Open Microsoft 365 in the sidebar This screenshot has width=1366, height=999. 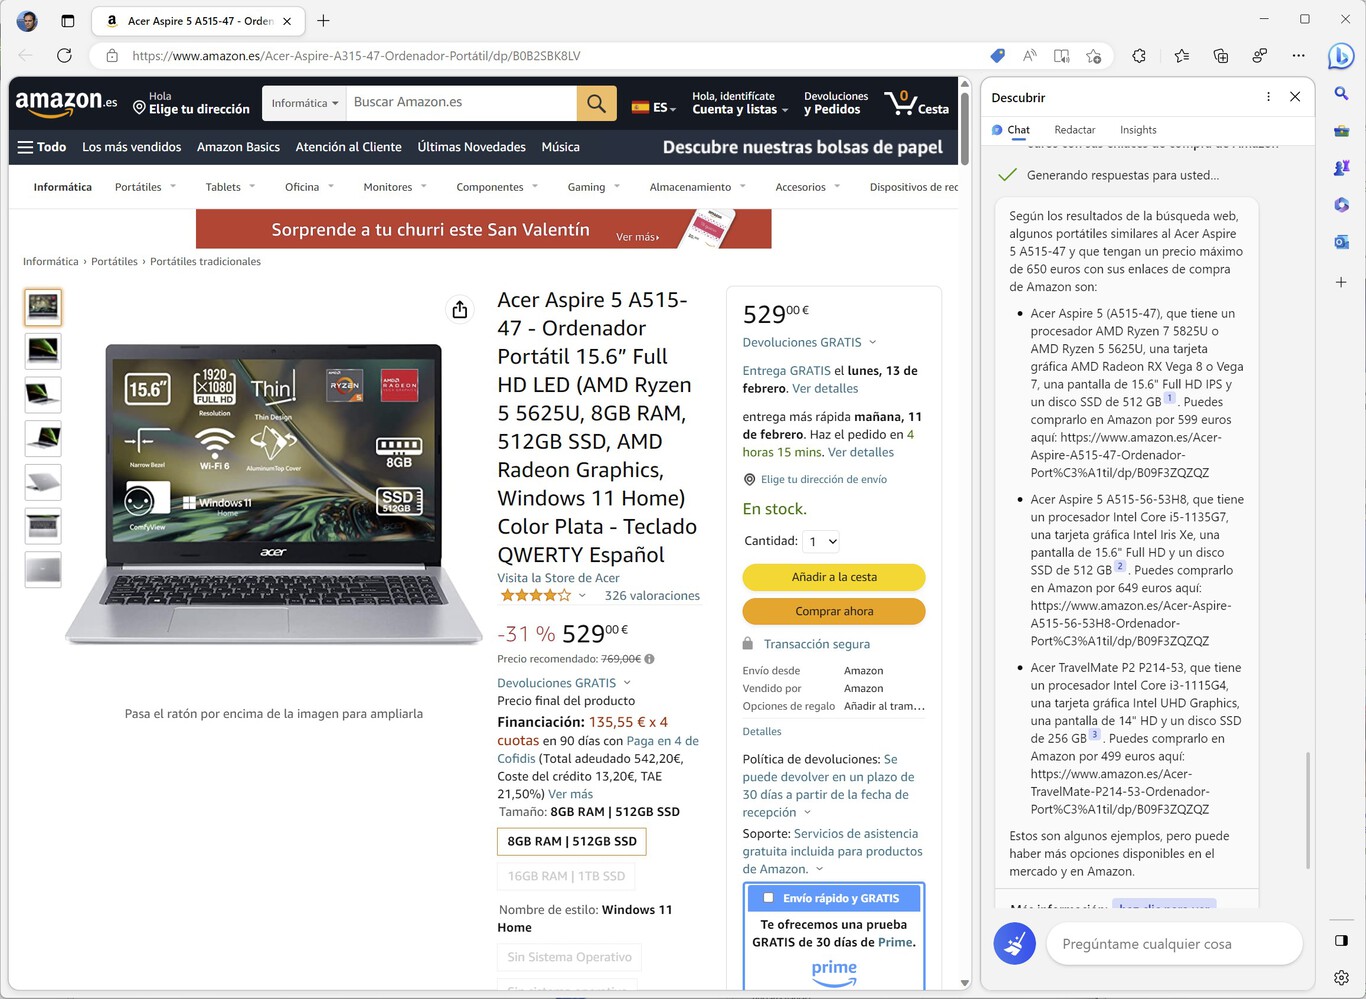[1341, 203]
